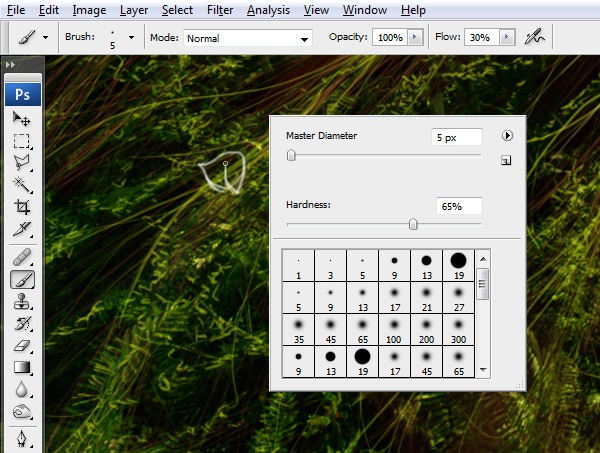Screen dimensions: 600x453
Task: Expand toolbox with double-arrow icon
Action: pyautogui.click(x=10, y=65)
